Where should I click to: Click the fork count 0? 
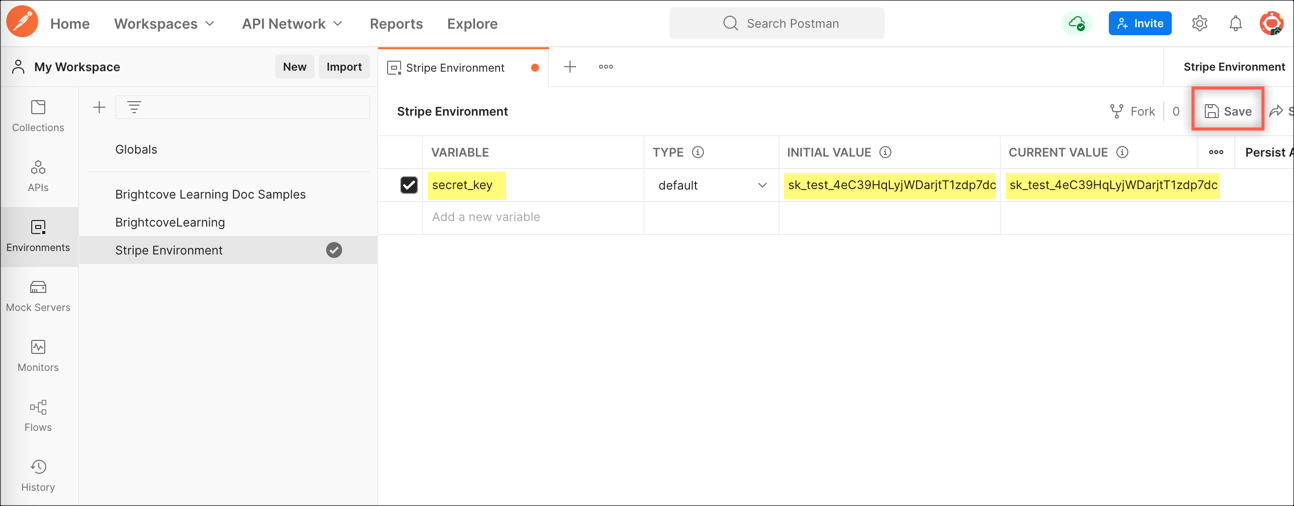pyautogui.click(x=1176, y=111)
